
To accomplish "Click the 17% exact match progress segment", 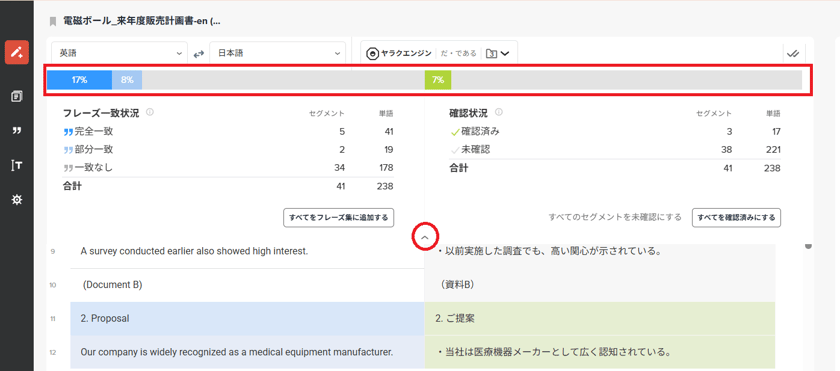I will (x=79, y=80).
